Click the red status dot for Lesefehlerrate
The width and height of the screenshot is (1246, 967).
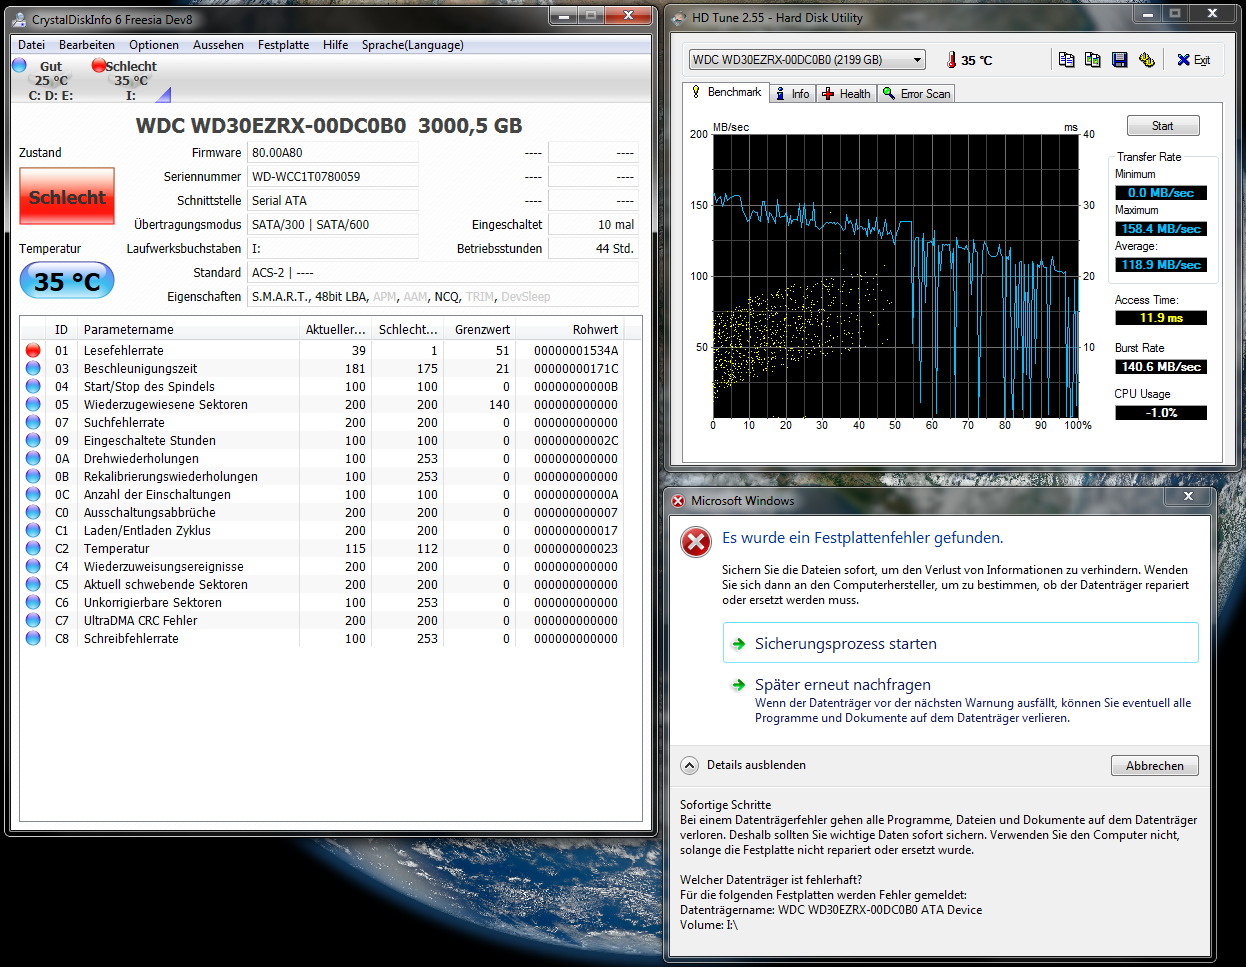(33, 351)
